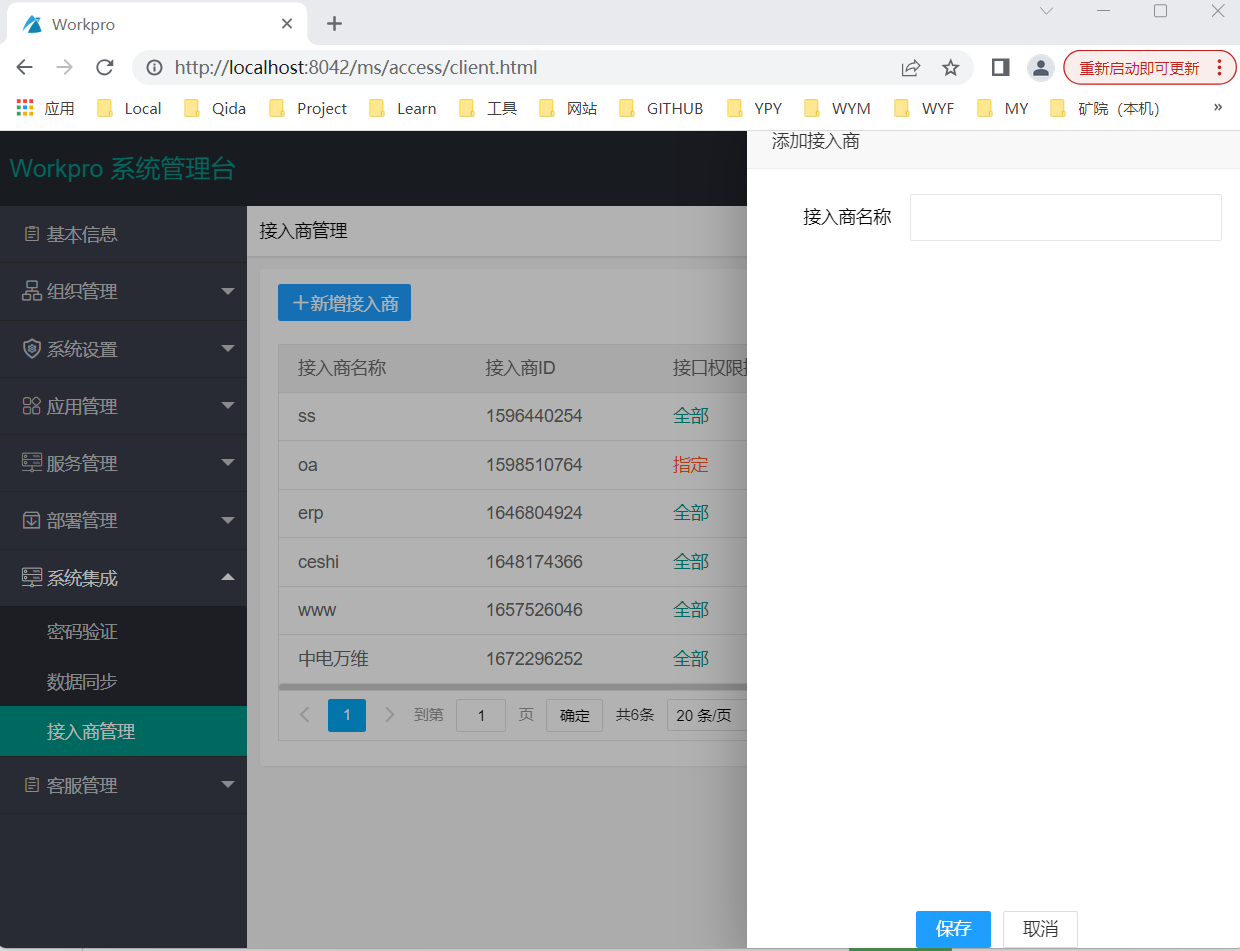1240x951 pixels.
Task: Click the browser reload page icon
Action: tap(104, 68)
